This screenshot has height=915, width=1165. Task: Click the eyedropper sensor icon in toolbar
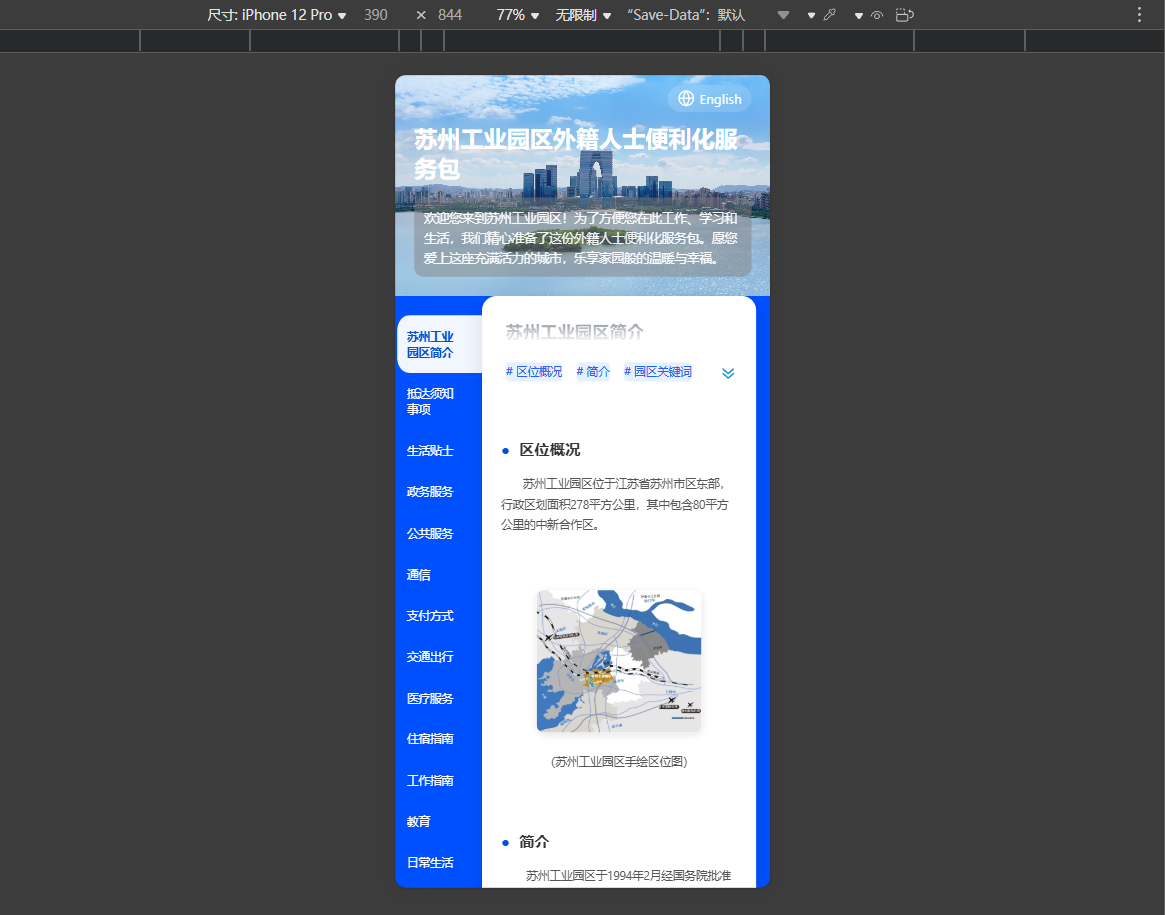click(x=829, y=15)
